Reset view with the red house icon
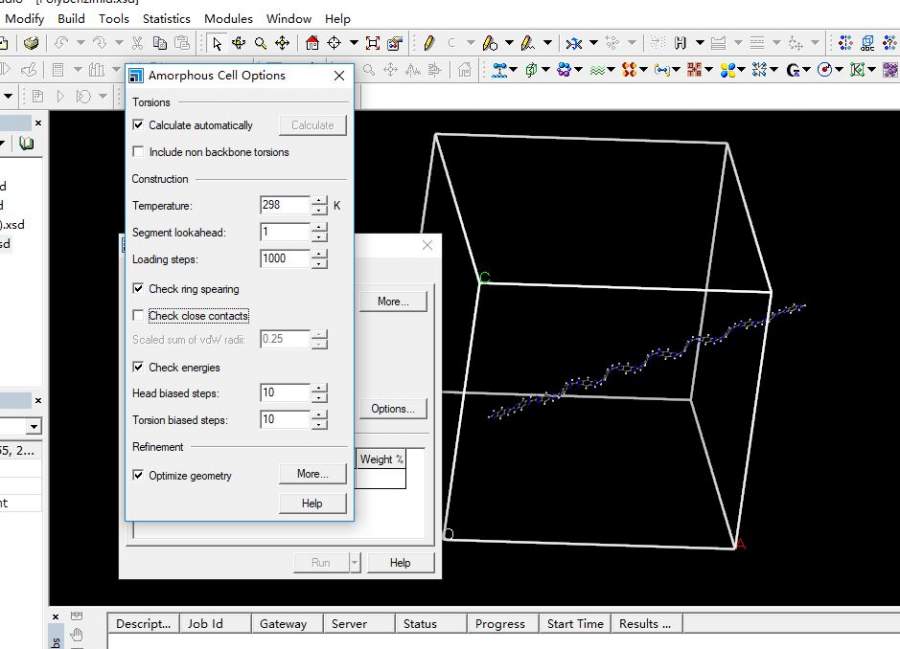 pyautogui.click(x=312, y=43)
